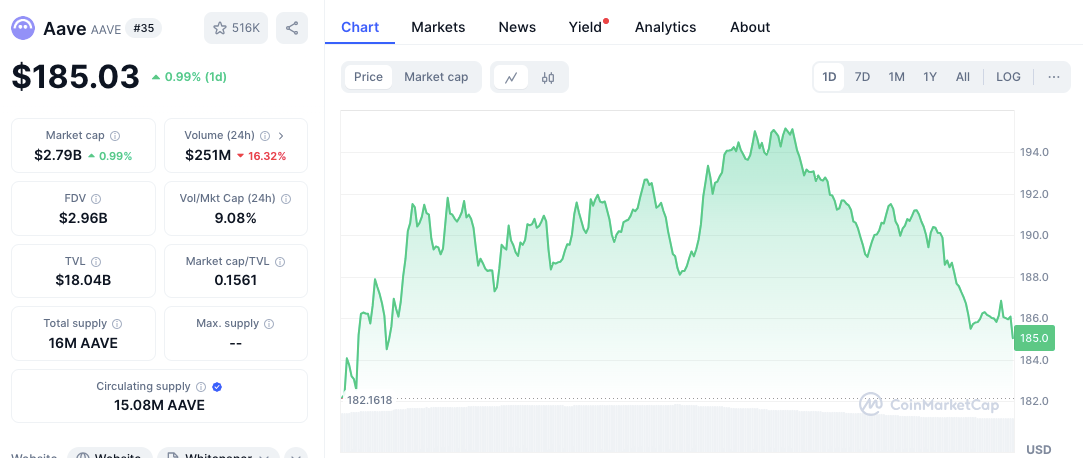Viewport: 1083px width, 458px height.
Task: Click the $18.04B TVL value
Action: 84,280
